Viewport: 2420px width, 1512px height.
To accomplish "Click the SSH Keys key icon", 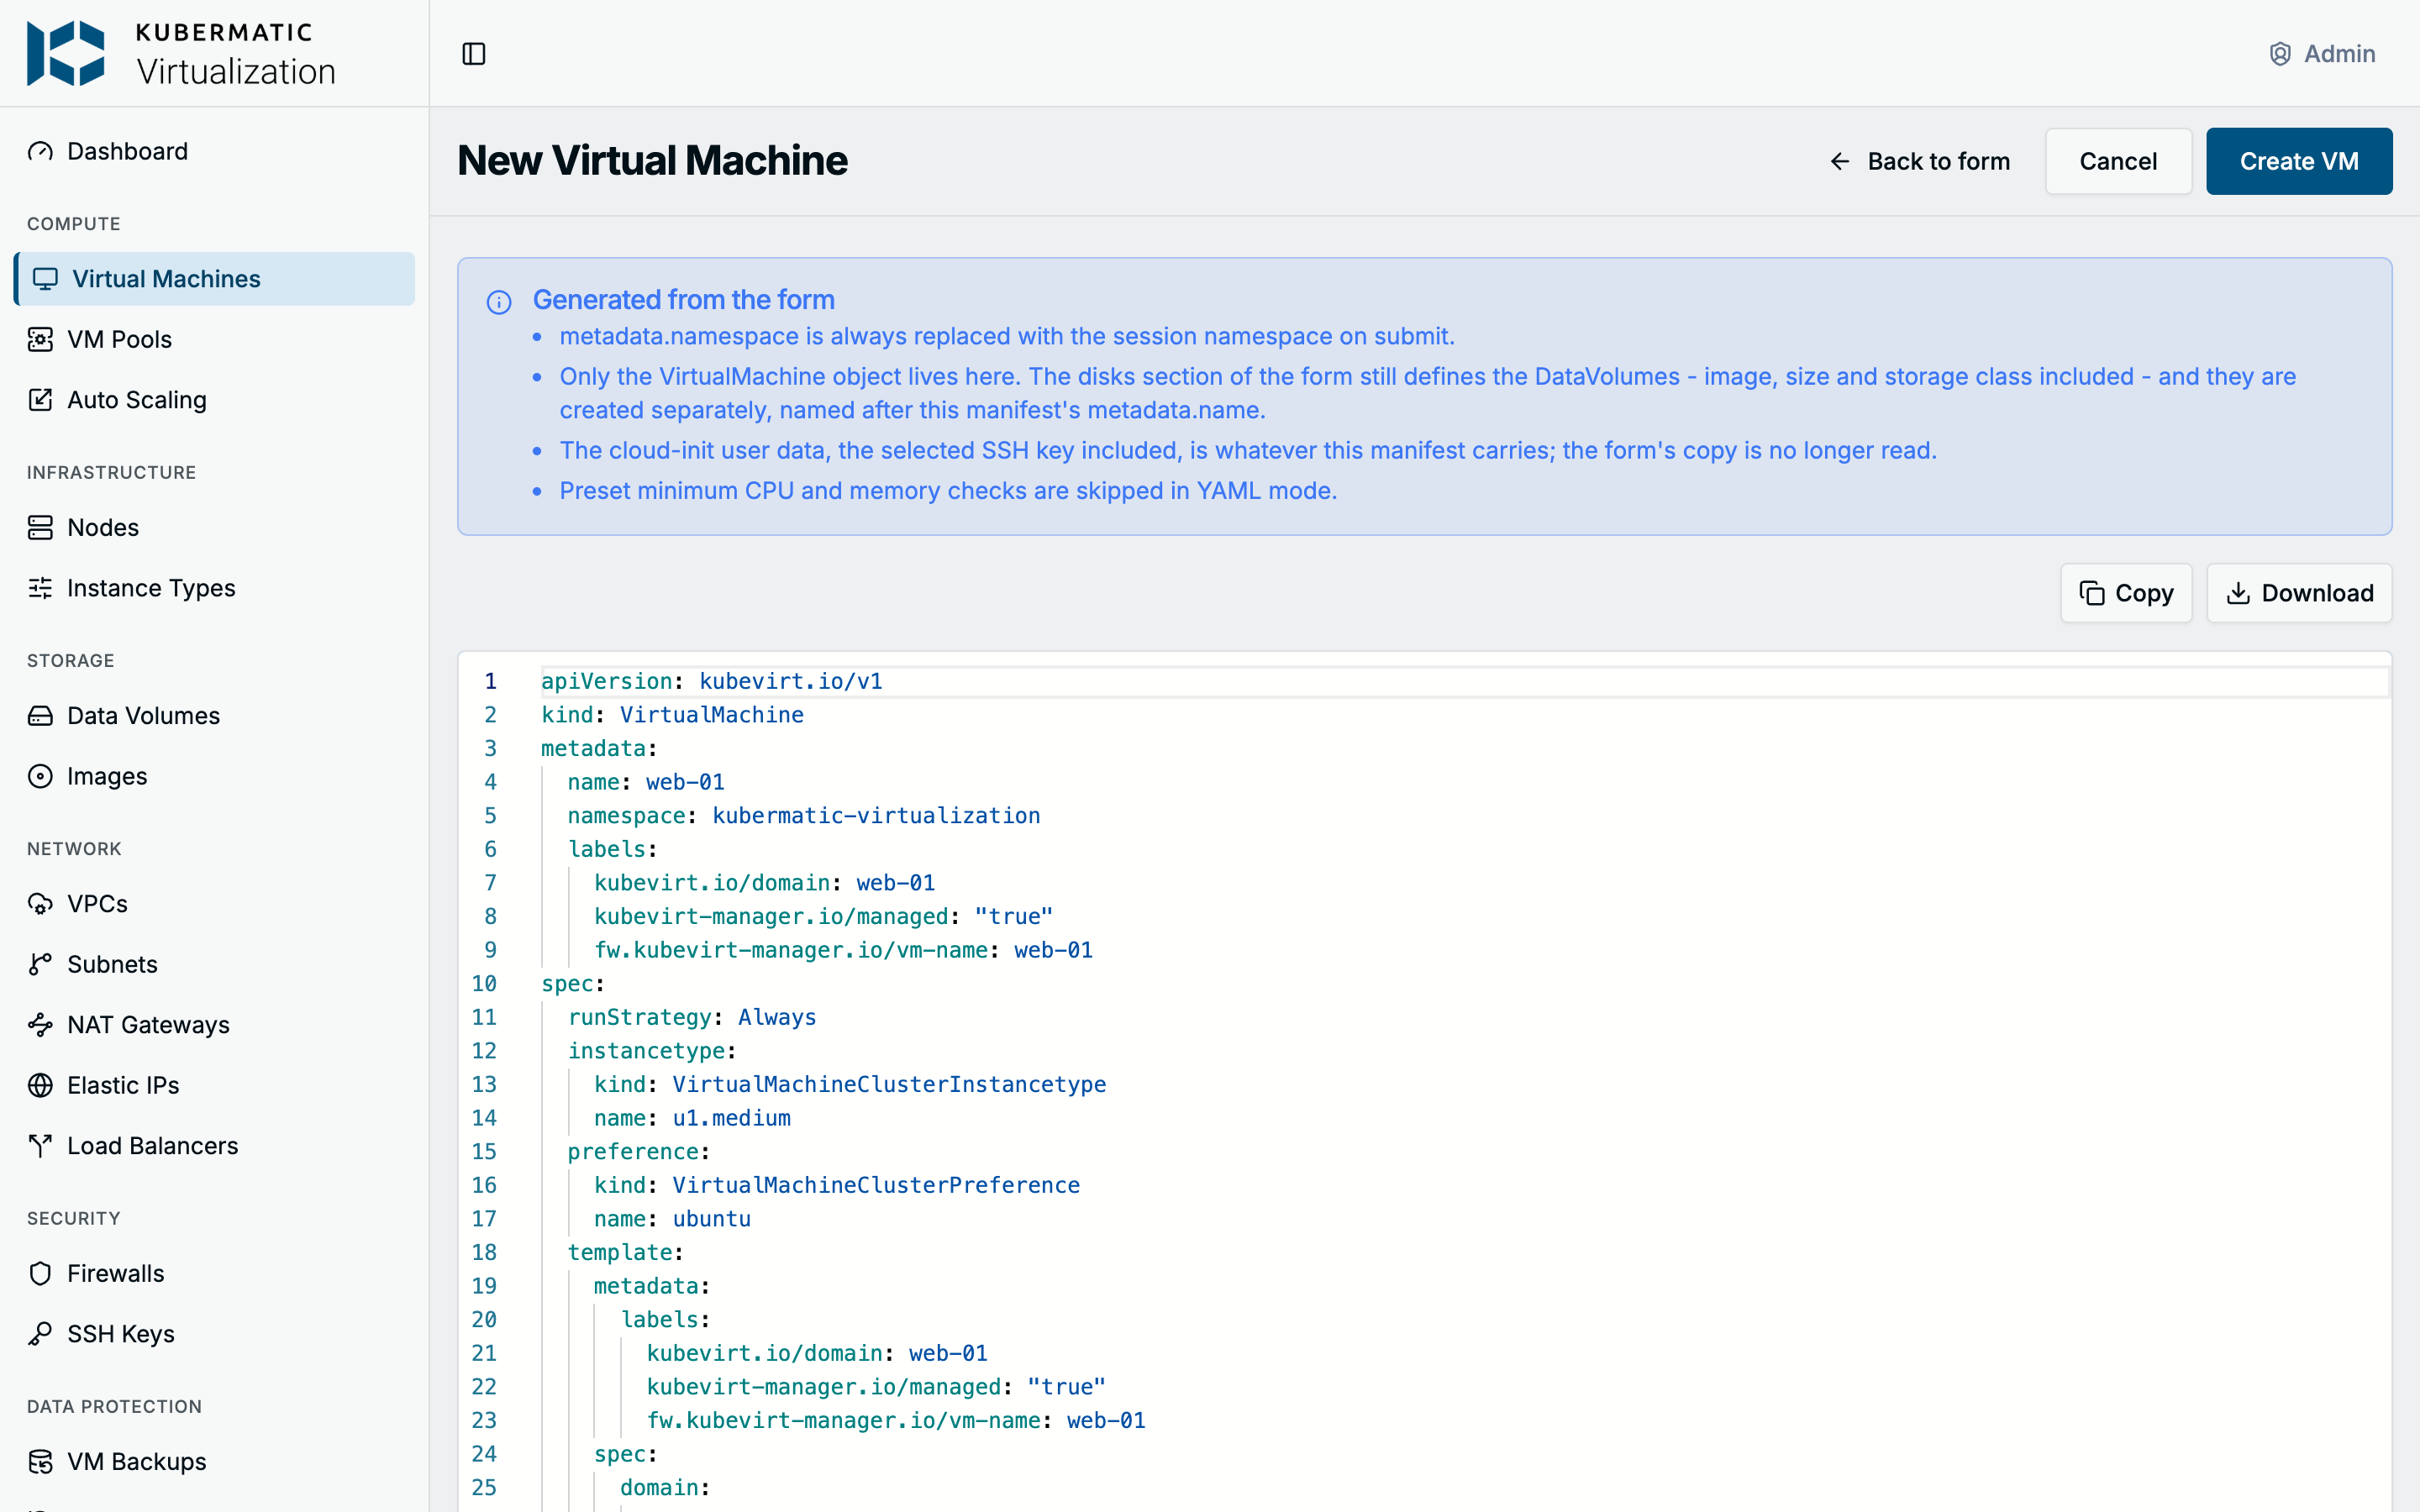I will pyautogui.click(x=40, y=1334).
